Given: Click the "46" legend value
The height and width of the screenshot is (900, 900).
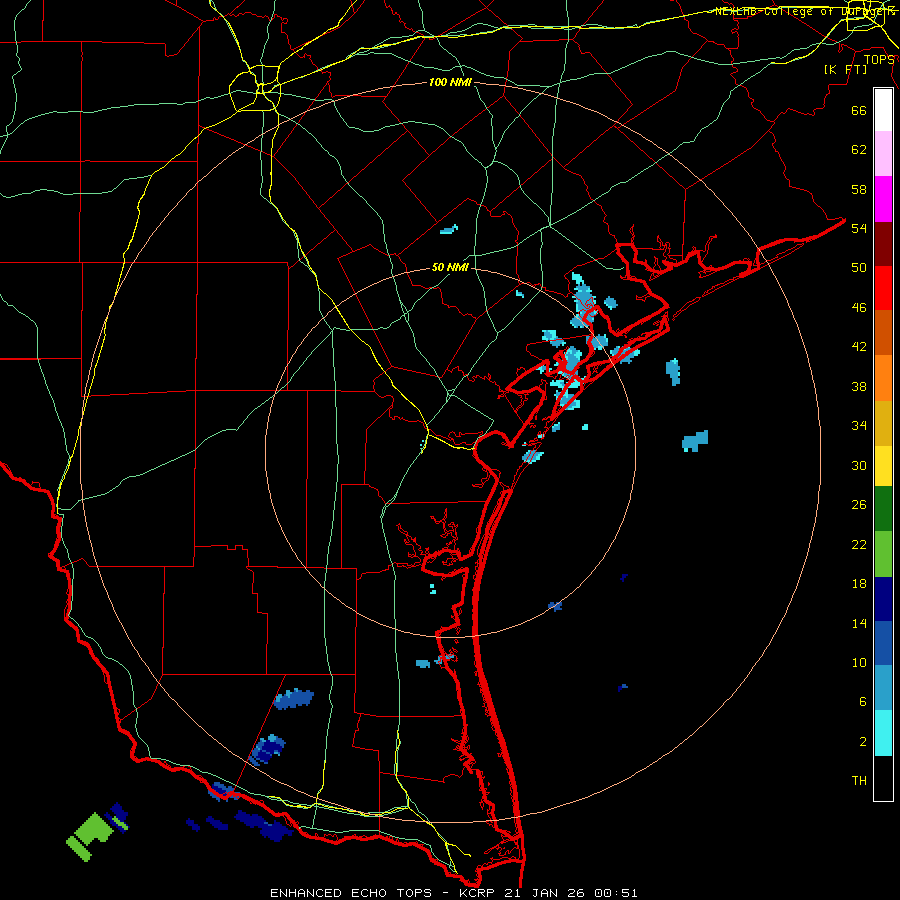Looking at the screenshot, I should point(859,307).
